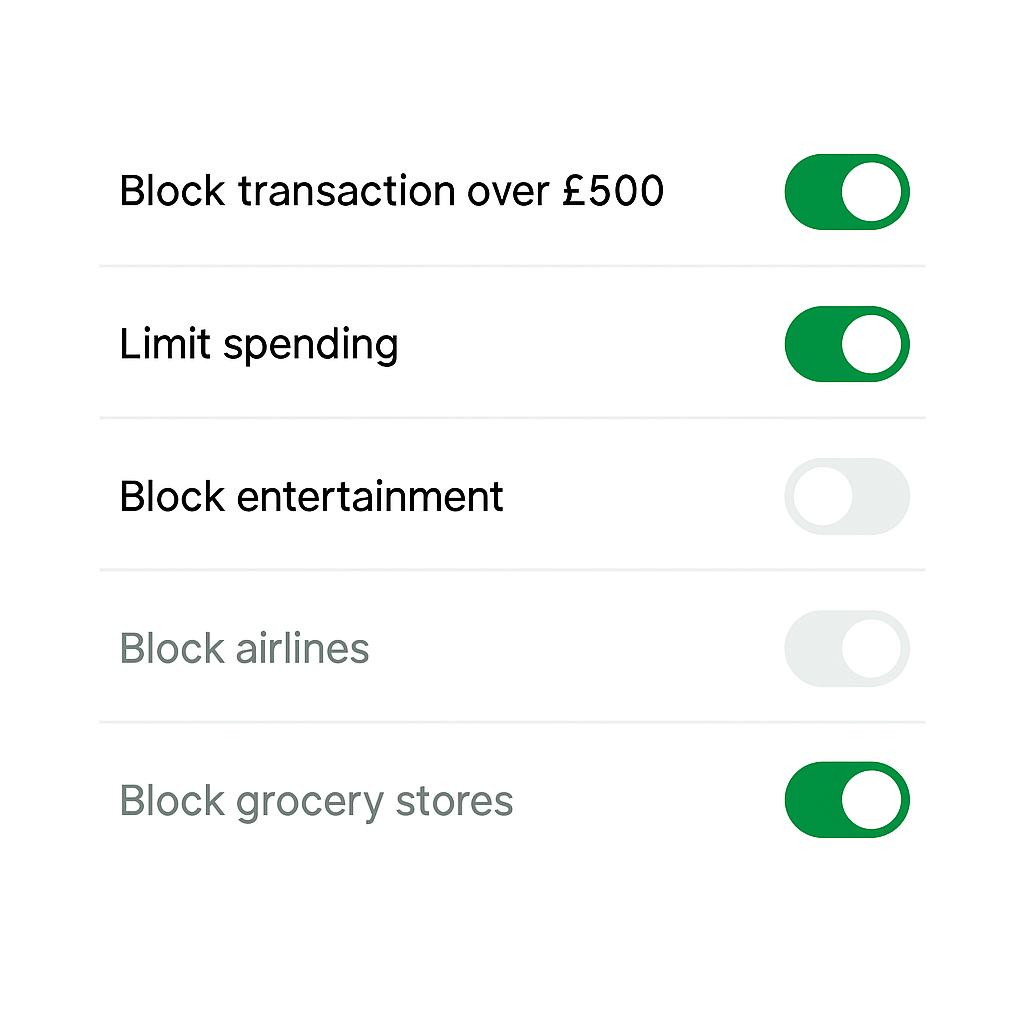
Task: Click grey track of the Block entertainment toggle
Action: click(x=882, y=496)
